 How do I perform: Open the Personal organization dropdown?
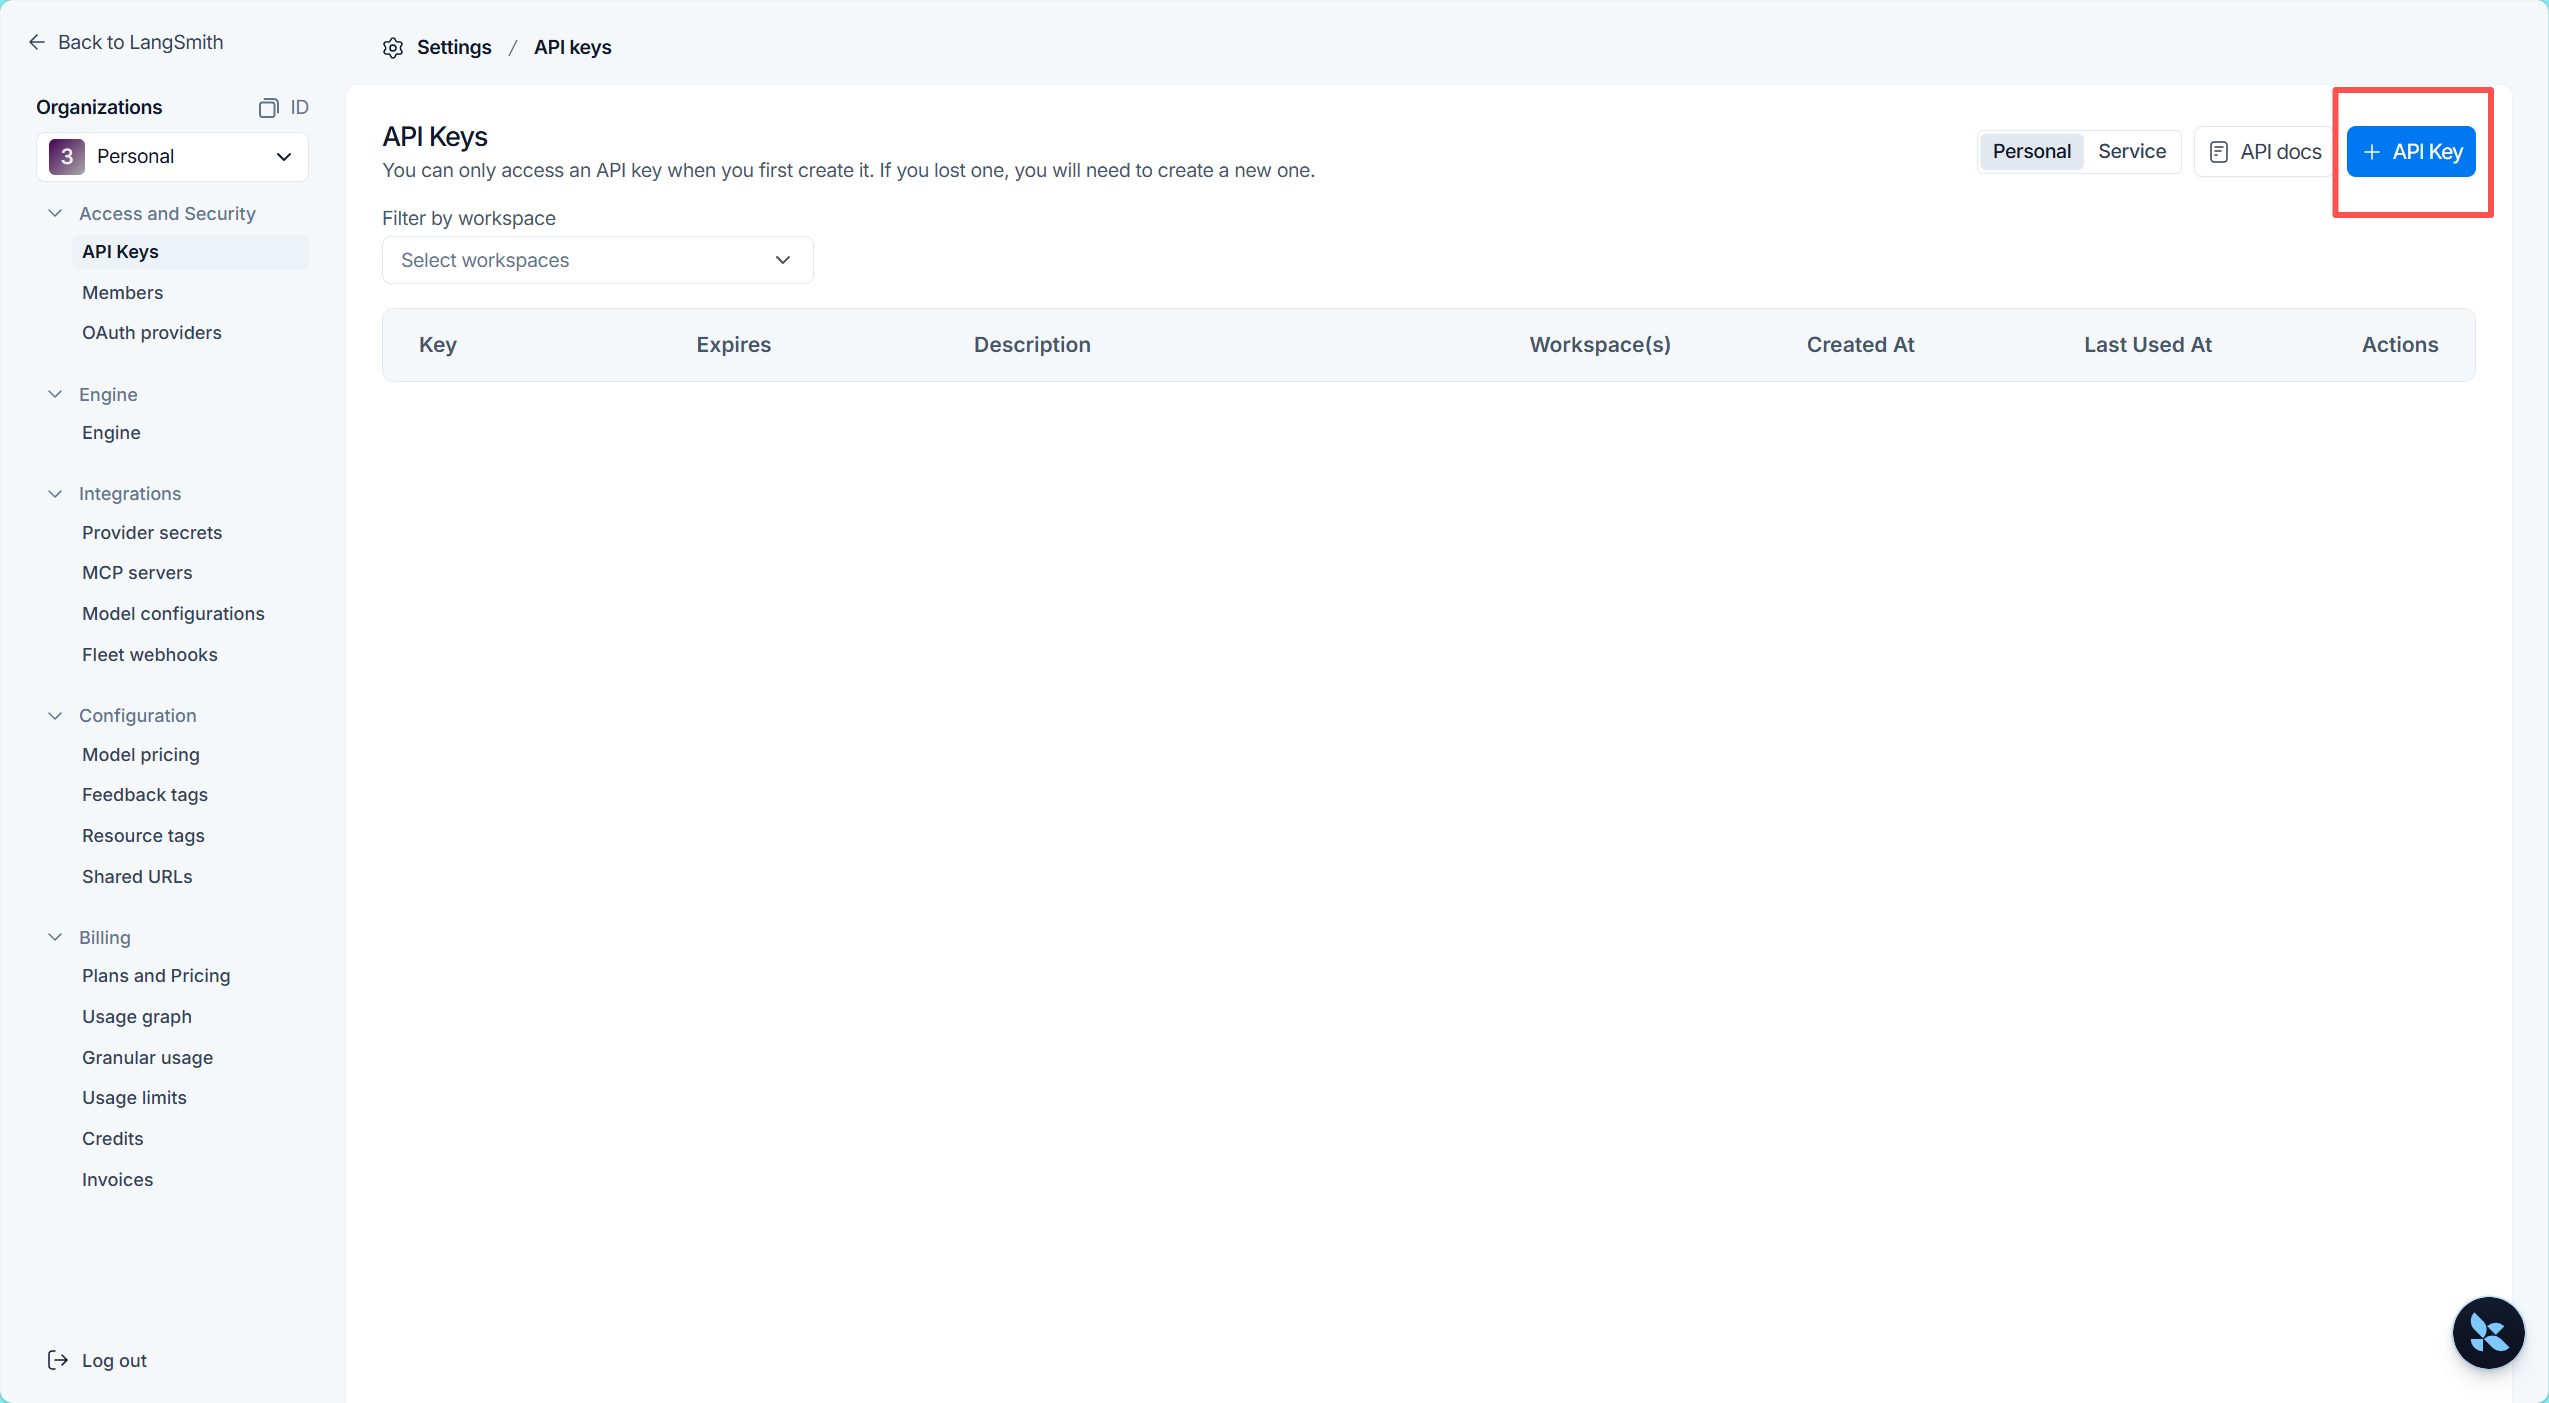pos(172,157)
